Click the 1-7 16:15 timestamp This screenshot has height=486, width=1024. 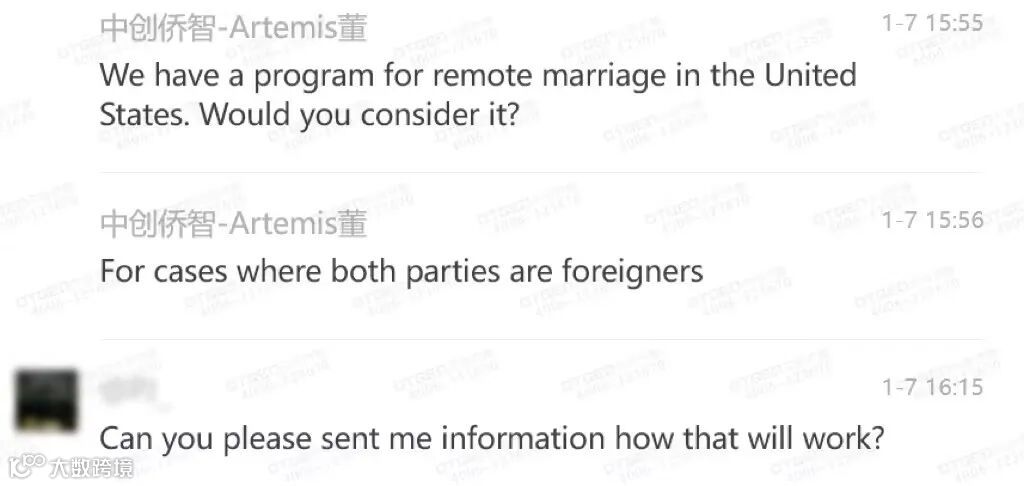tap(932, 386)
